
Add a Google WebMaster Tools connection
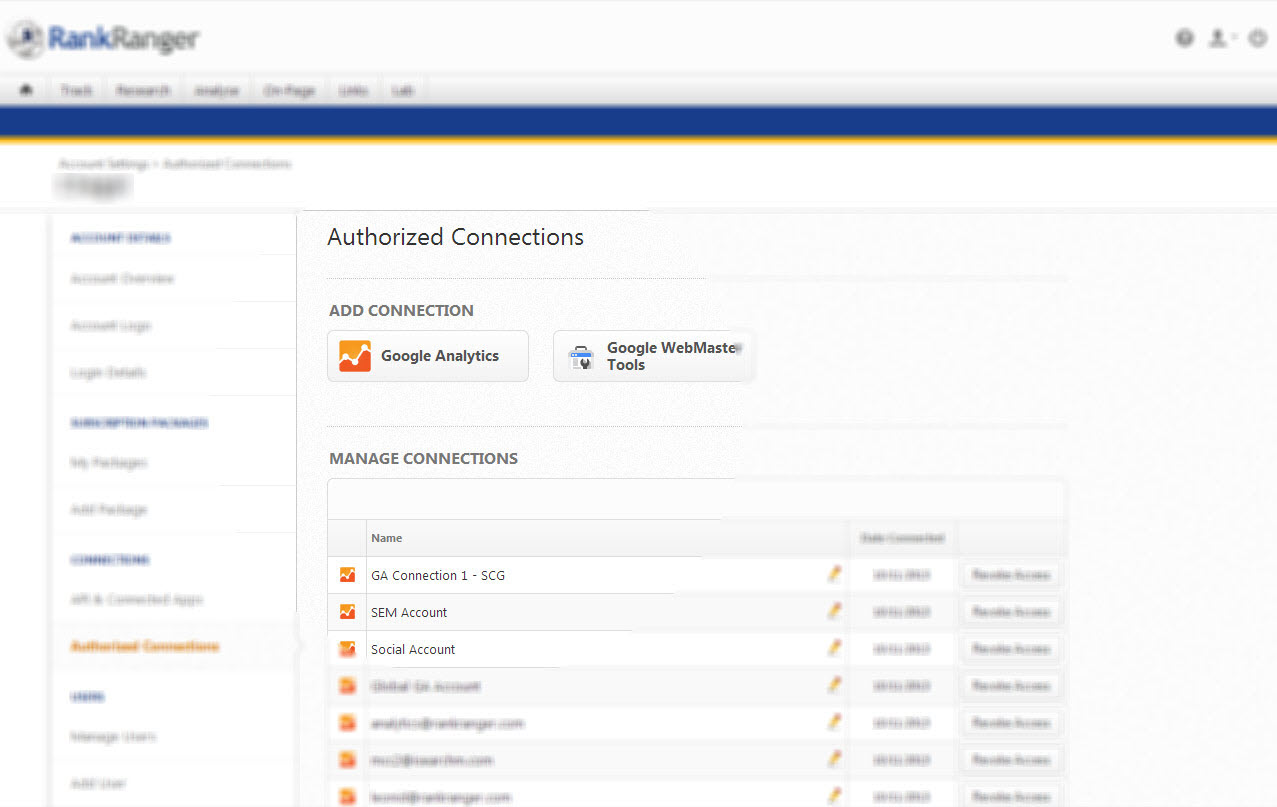654,356
